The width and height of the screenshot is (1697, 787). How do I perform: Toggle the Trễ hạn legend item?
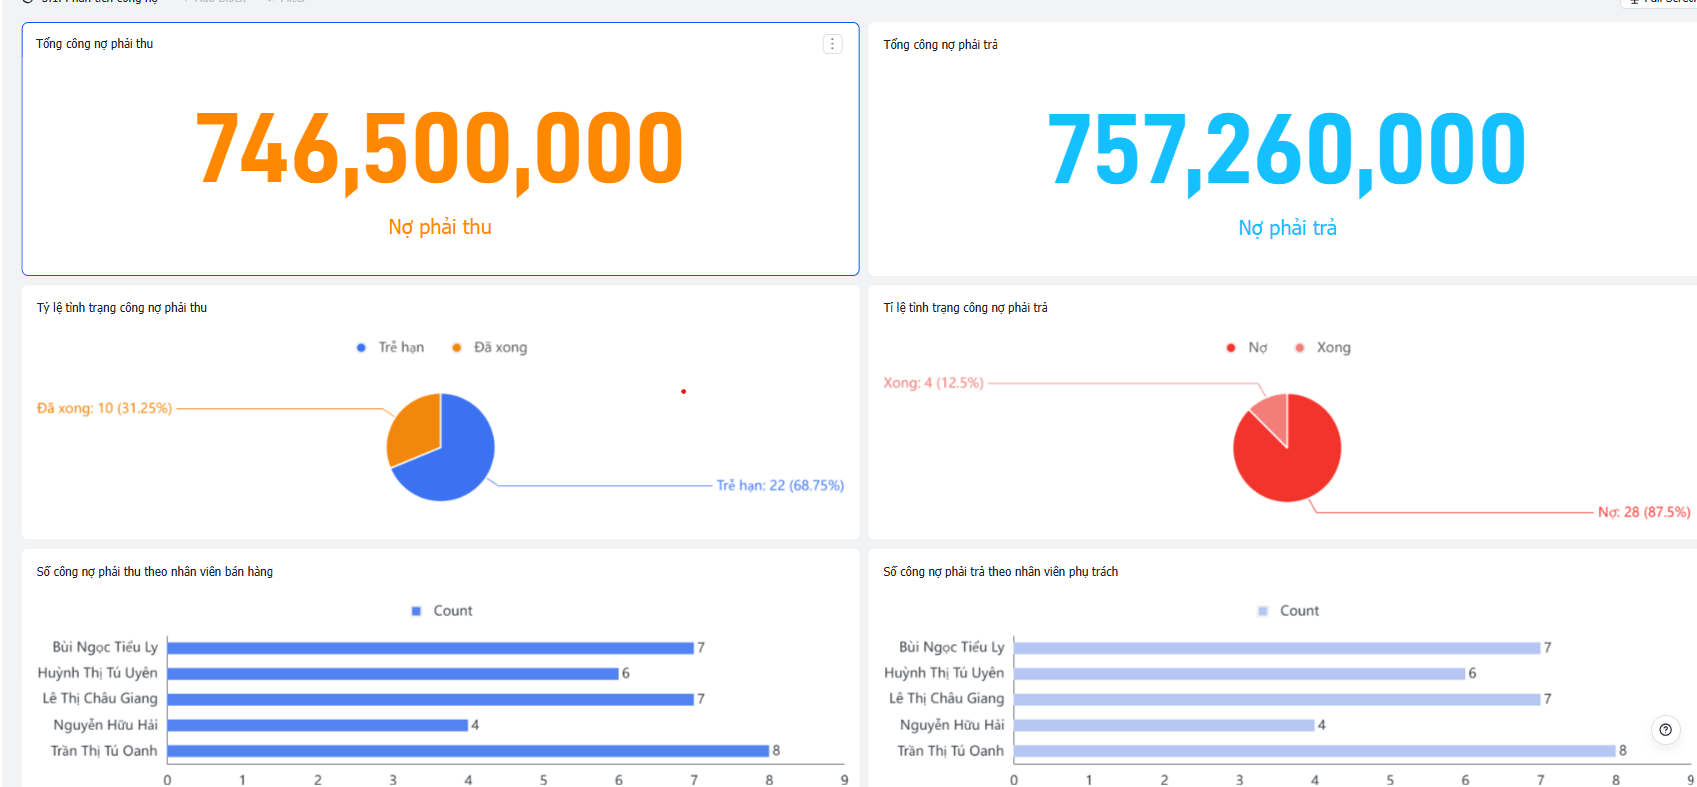[390, 347]
